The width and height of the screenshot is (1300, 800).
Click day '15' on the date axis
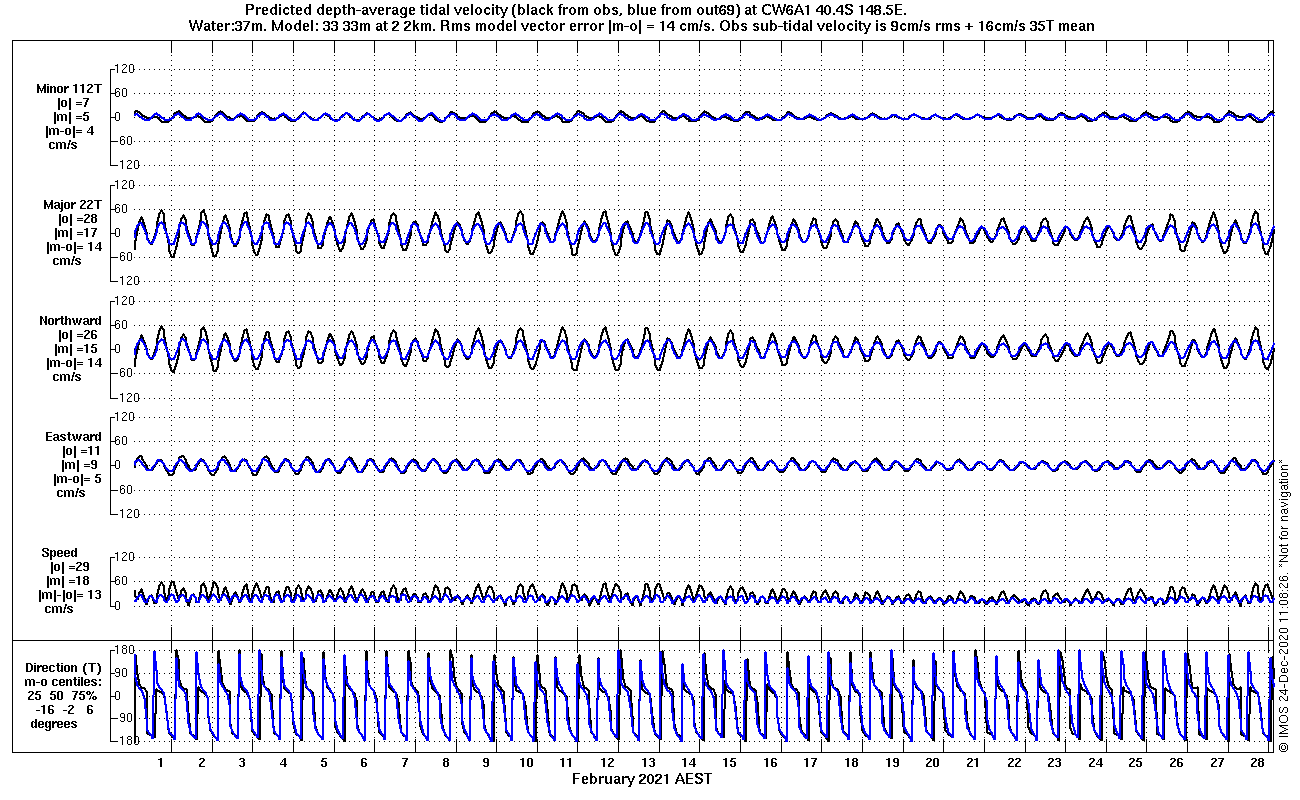click(729, 762)
